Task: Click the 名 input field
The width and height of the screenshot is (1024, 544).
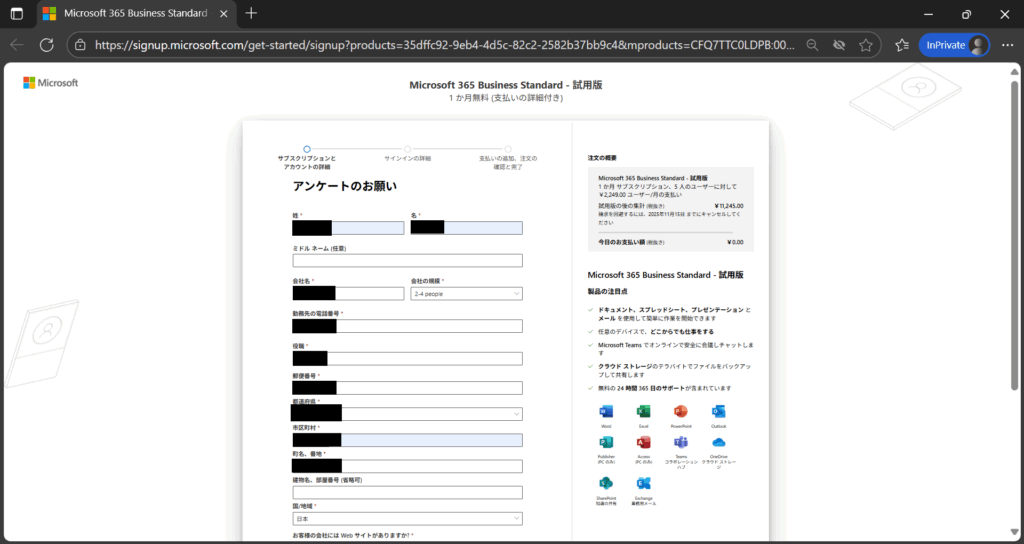Action: [466, 228]
